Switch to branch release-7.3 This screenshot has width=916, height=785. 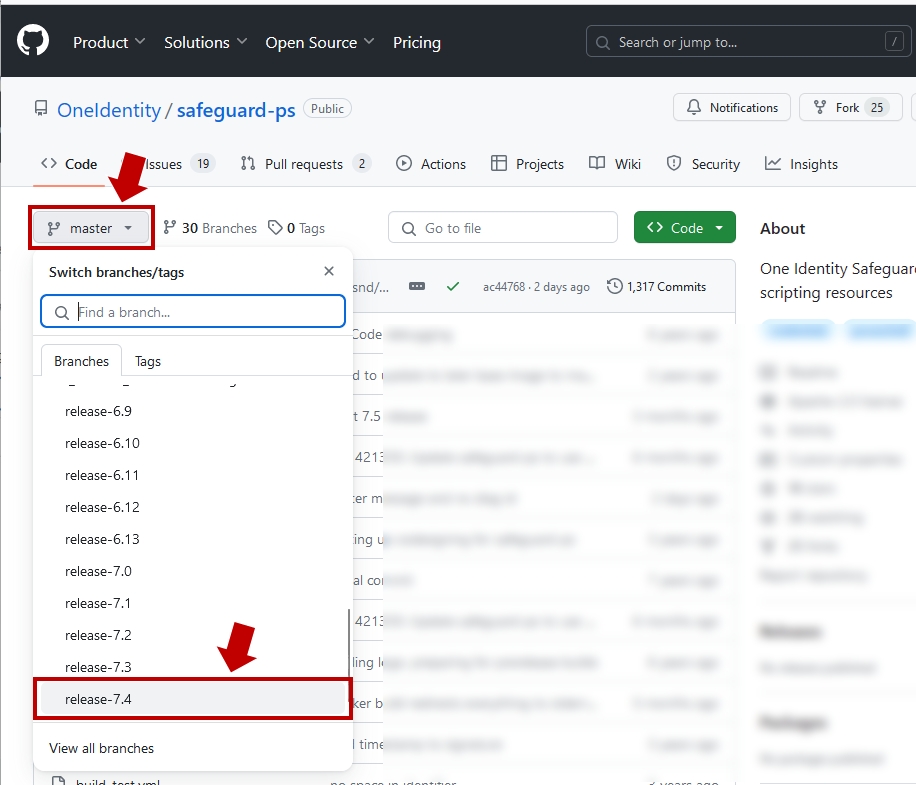(193, 667)
